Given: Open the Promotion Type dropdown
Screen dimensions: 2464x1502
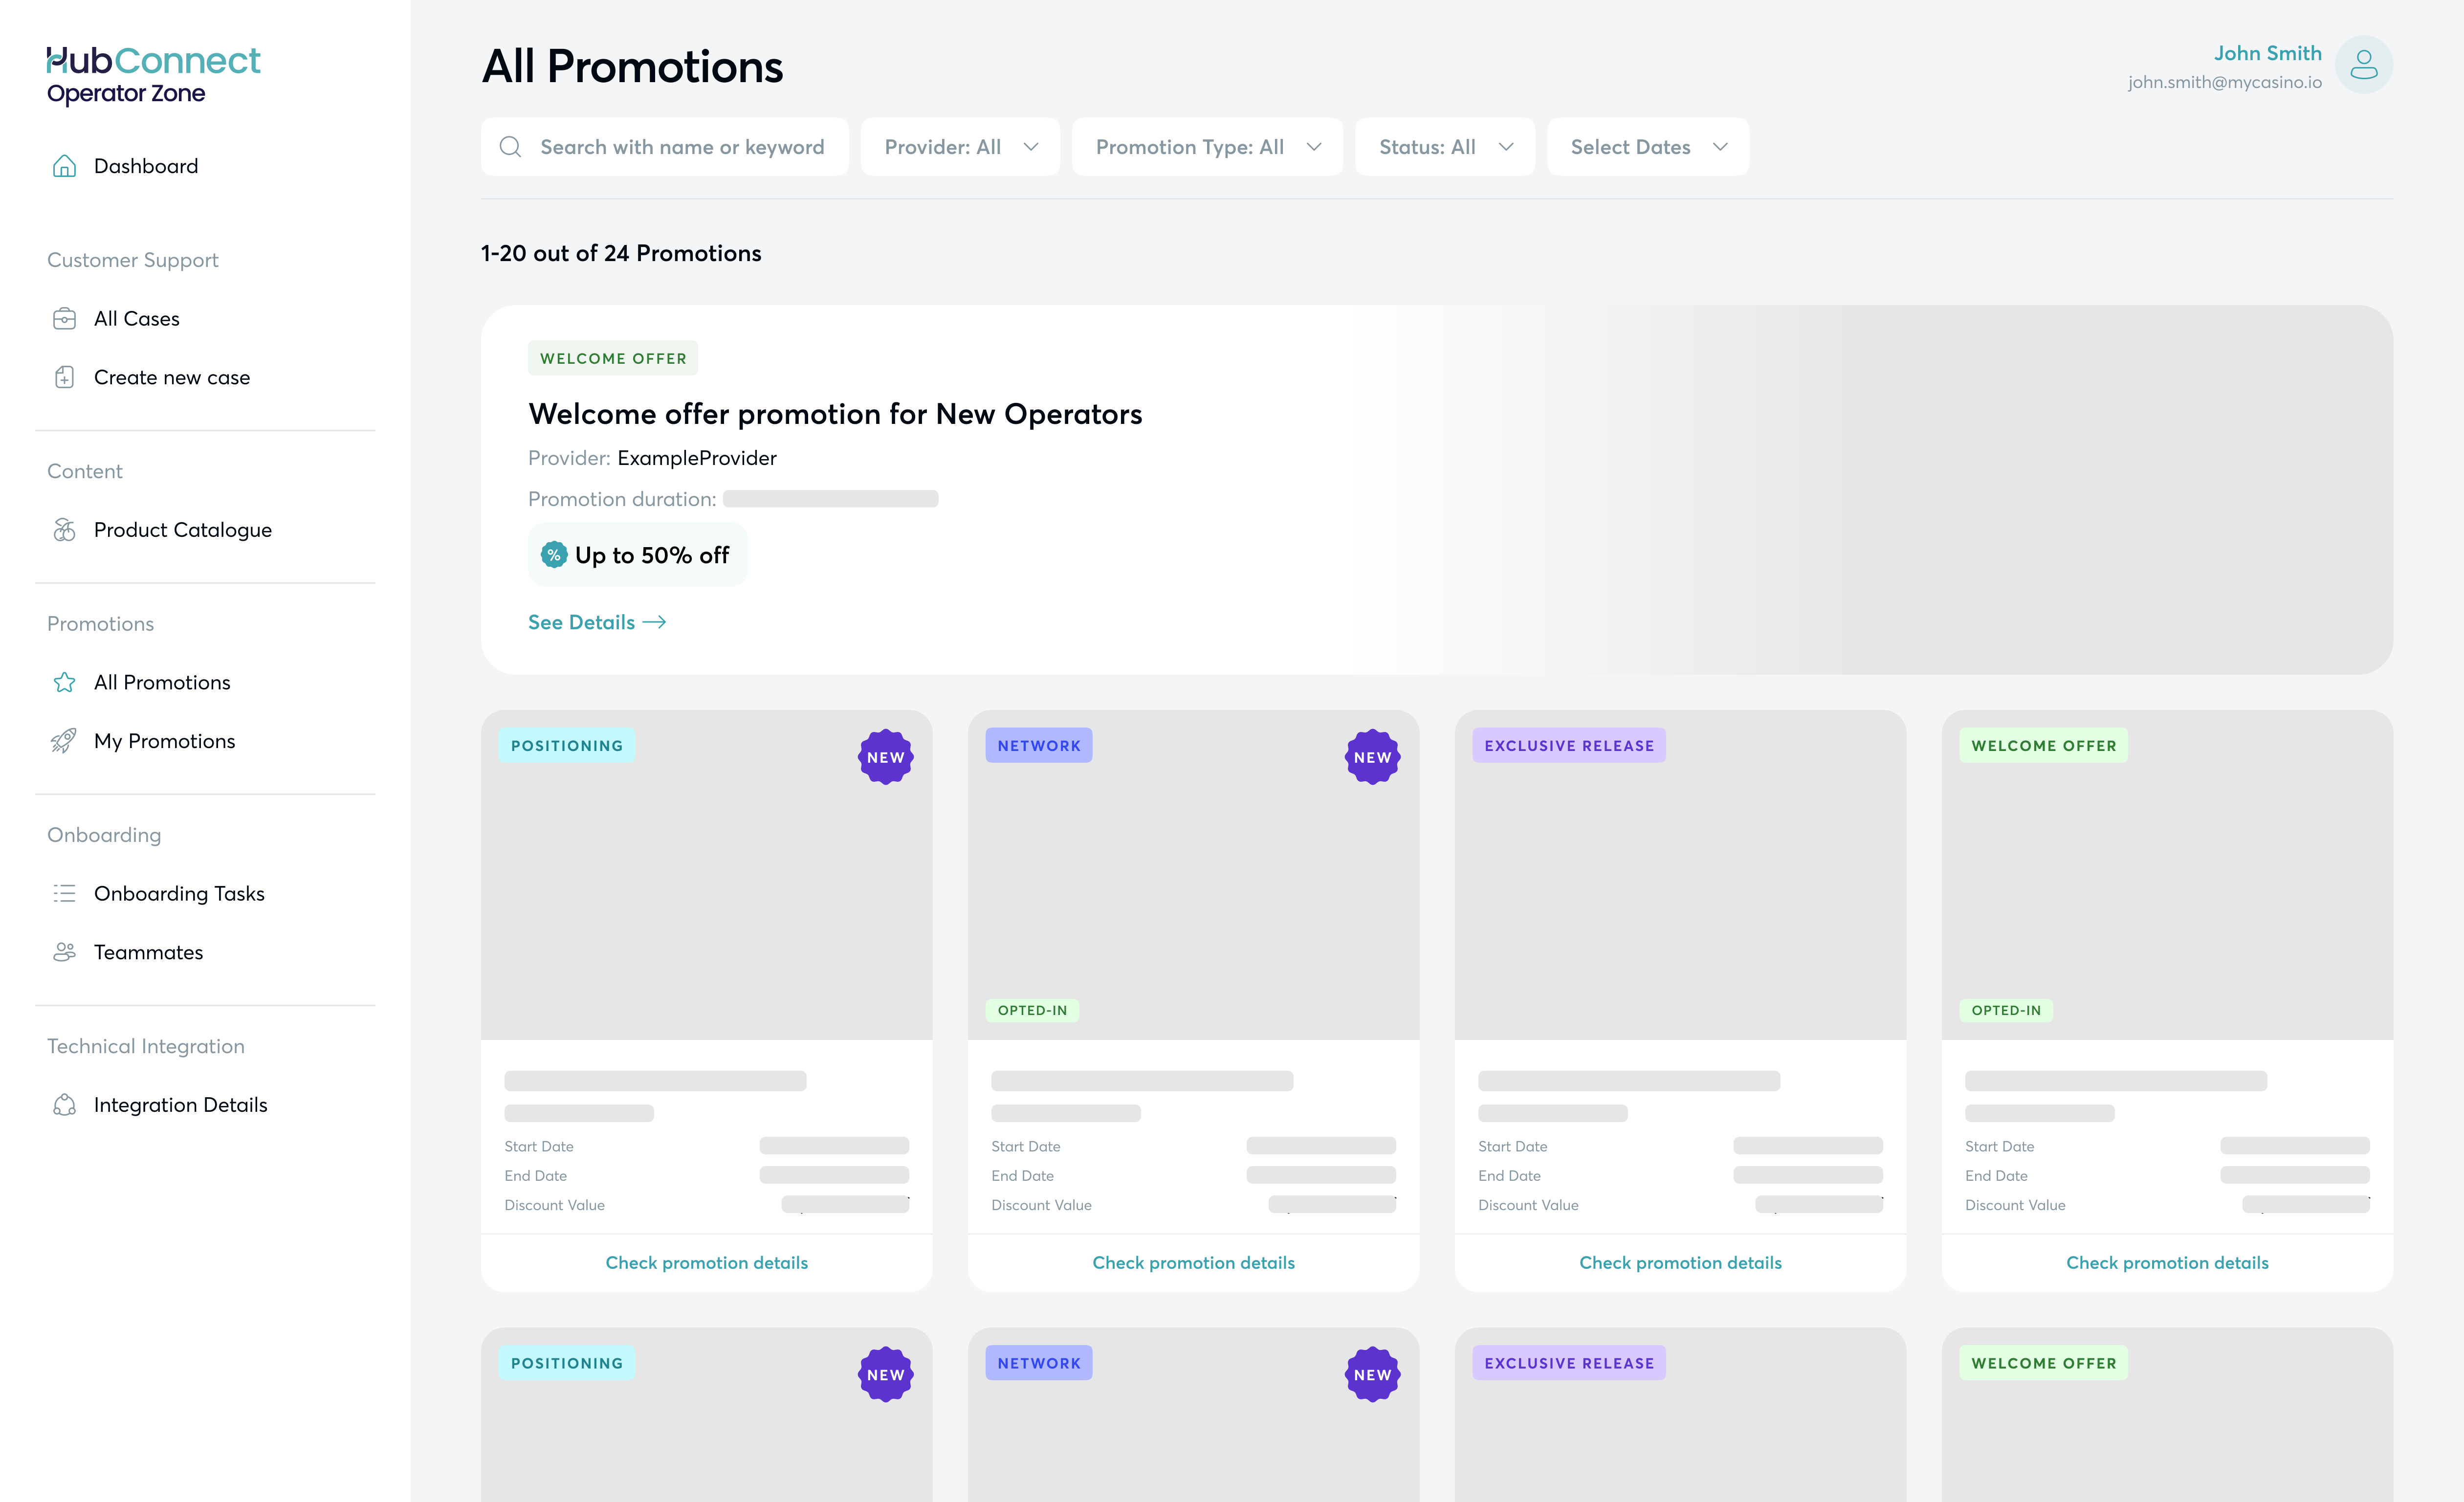Looking at the screenshot, I should pyautogui.click(x=1207, y=147).
